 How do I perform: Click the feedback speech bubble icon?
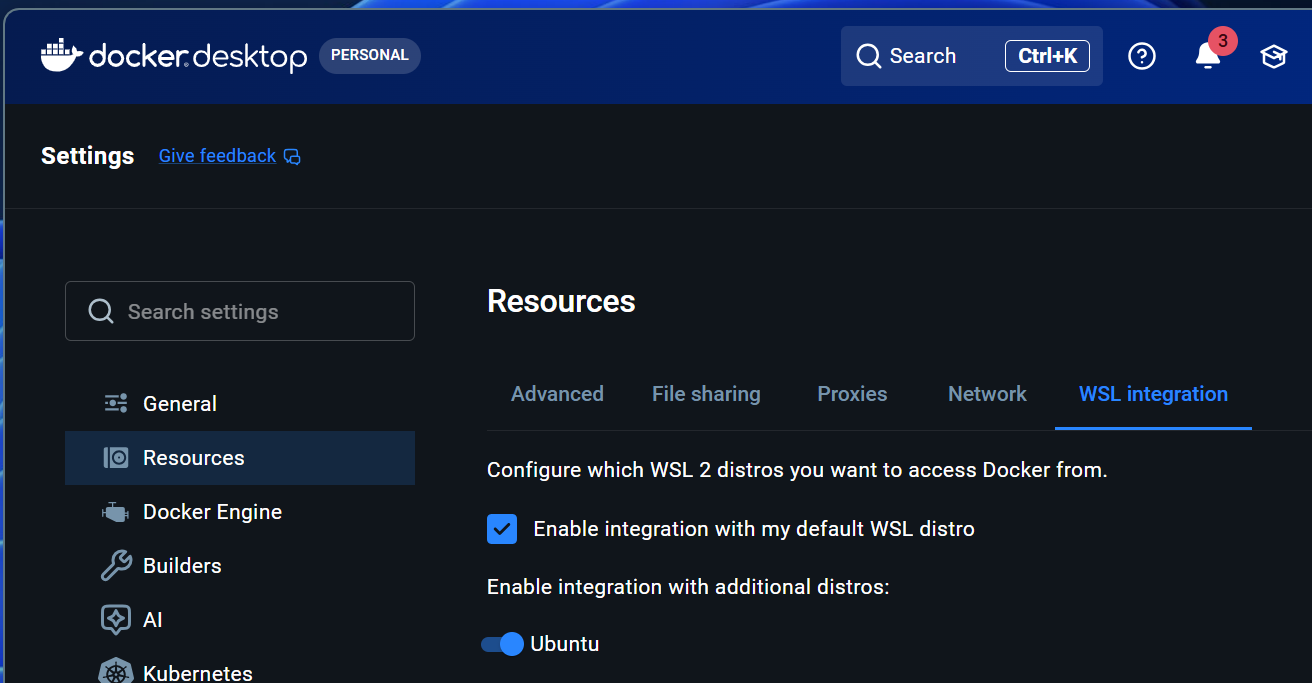292,156
